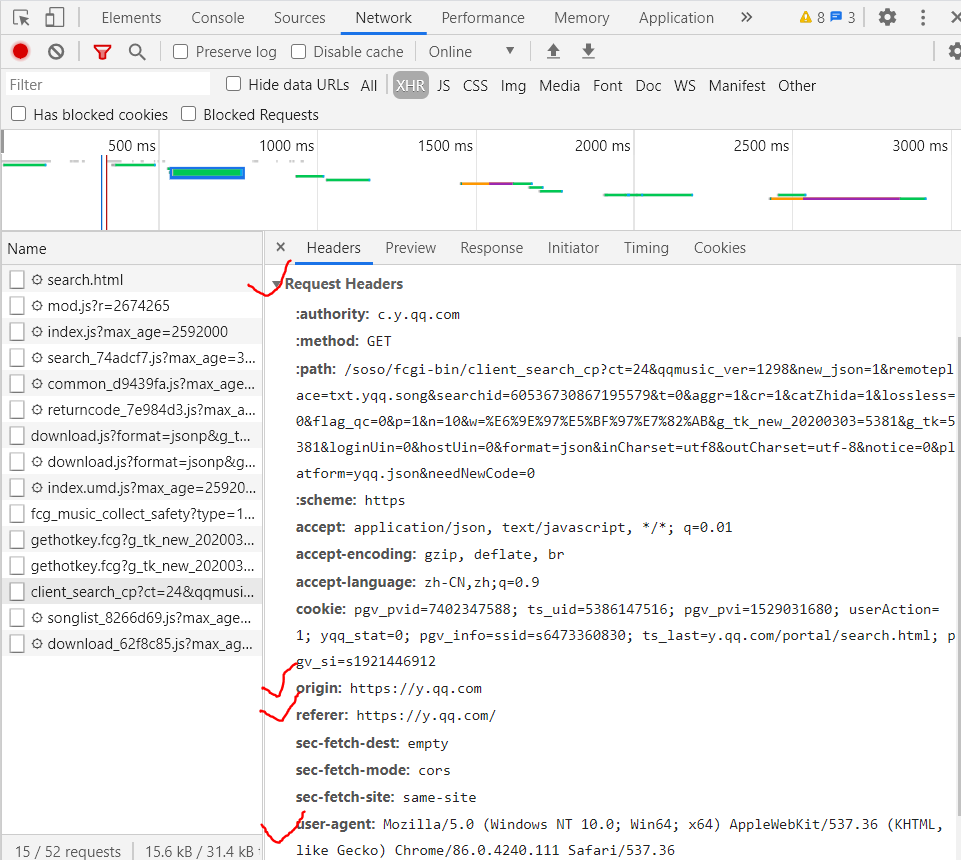
Task: Open the Preview tab of the request
Action: (411, 248)
